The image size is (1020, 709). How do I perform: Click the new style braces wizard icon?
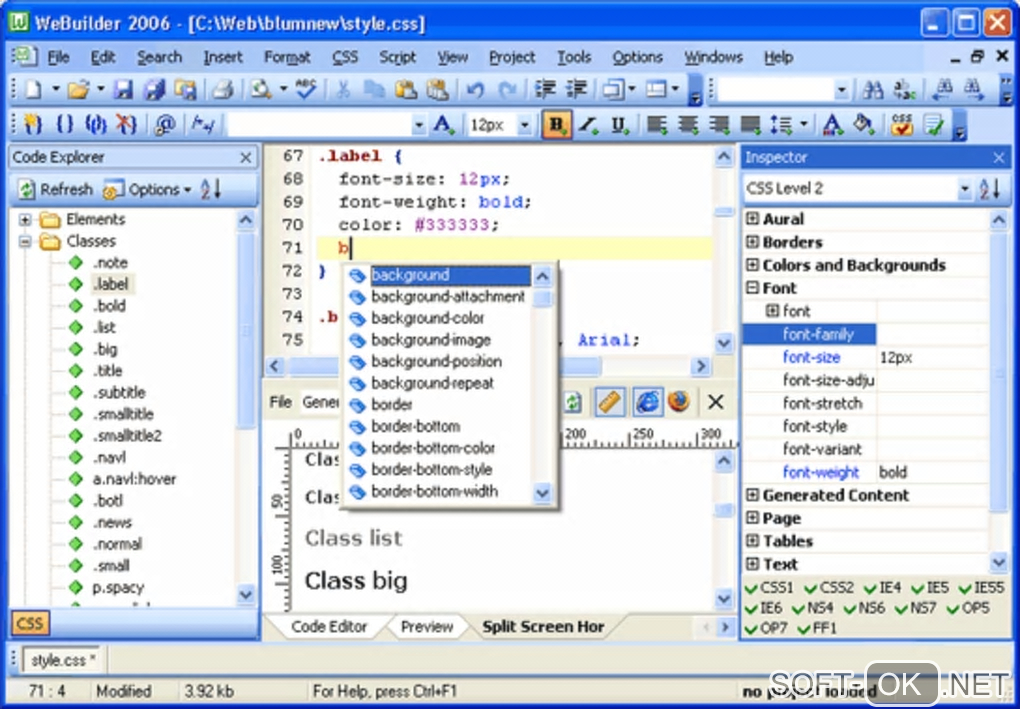pyautogui.click(x=32, y=124)
